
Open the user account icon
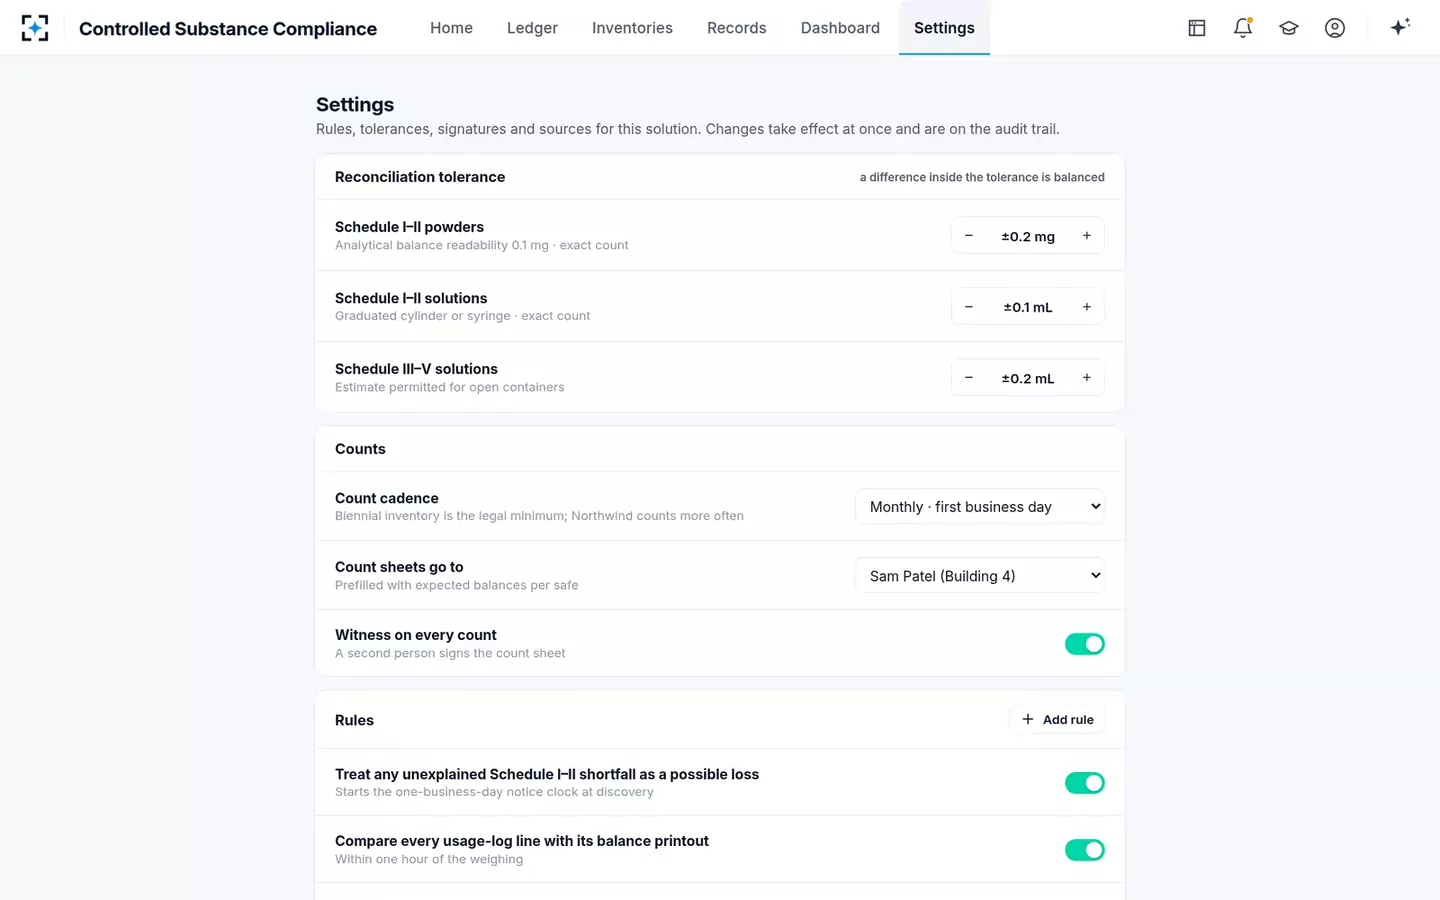tap(1335, 28)
